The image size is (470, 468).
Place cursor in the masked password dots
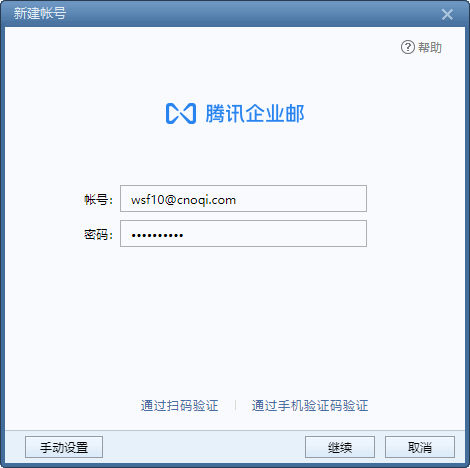coord(157,235)
